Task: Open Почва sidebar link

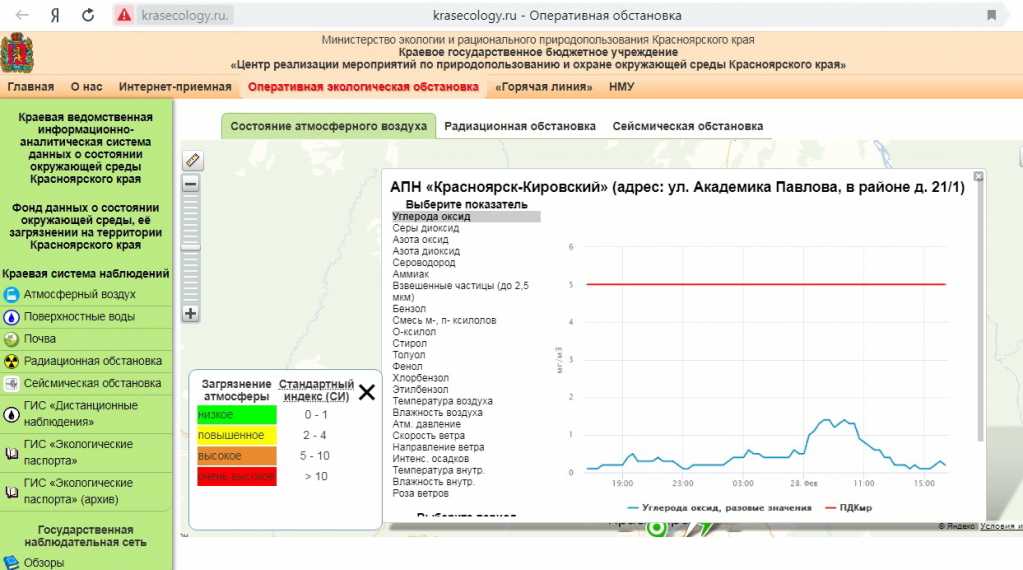Action: (40, 339)
